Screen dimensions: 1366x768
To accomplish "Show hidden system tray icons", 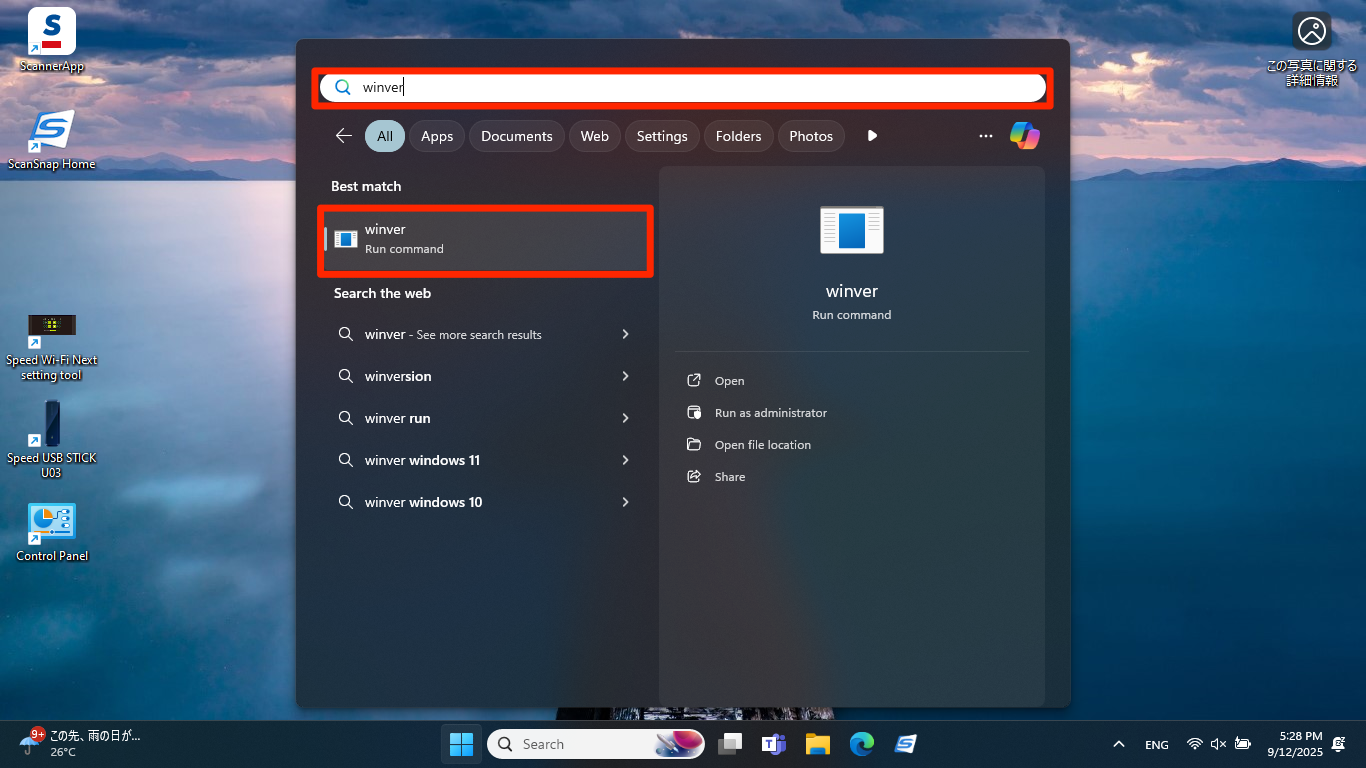I will pos(1119,744).
